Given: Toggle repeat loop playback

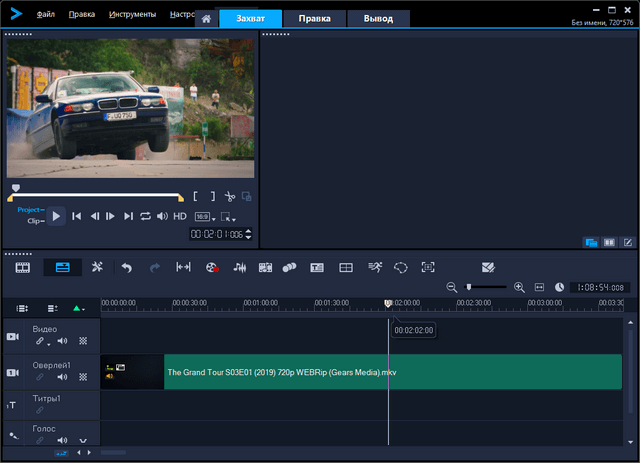Looking at the screenshot, I should (x=145, y=216).
